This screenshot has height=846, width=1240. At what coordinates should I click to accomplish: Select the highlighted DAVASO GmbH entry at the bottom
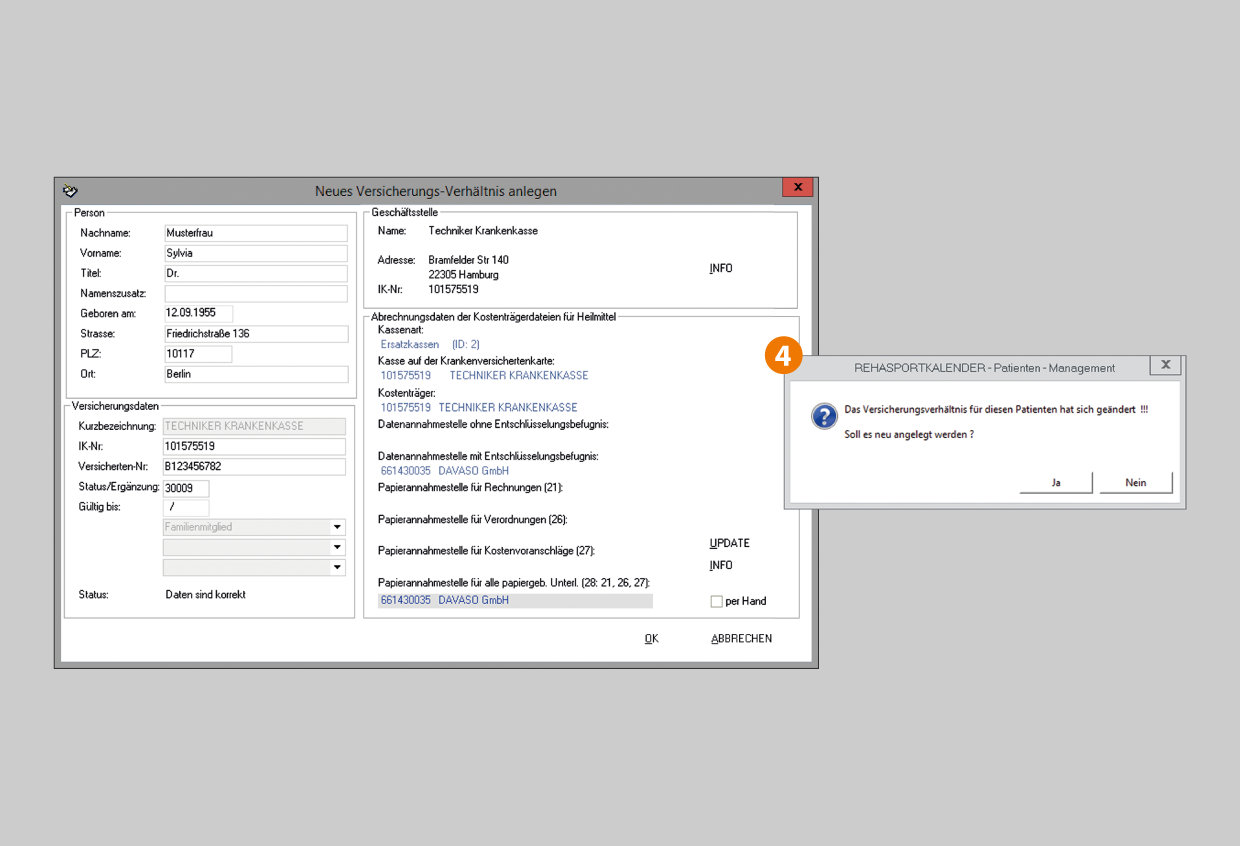[515, 600]
